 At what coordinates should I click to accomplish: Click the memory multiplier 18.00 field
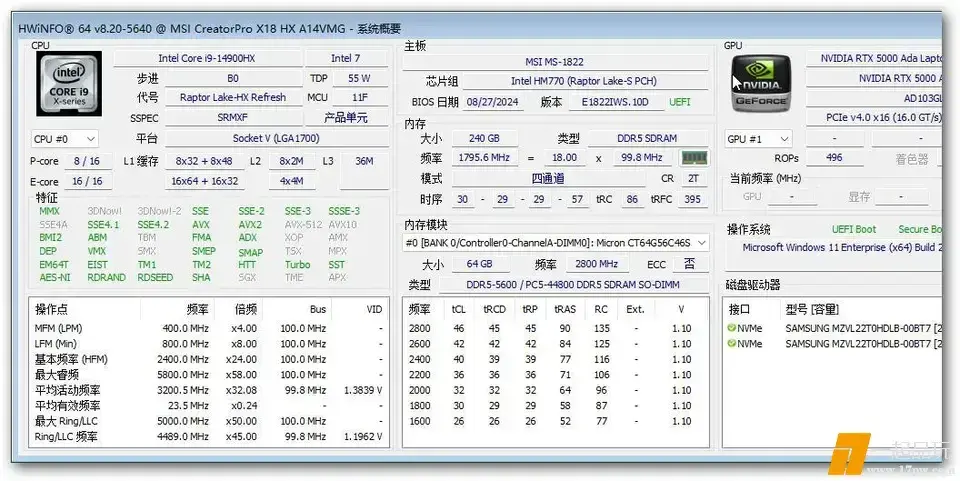pyautogui.click(x=564, y=157)
